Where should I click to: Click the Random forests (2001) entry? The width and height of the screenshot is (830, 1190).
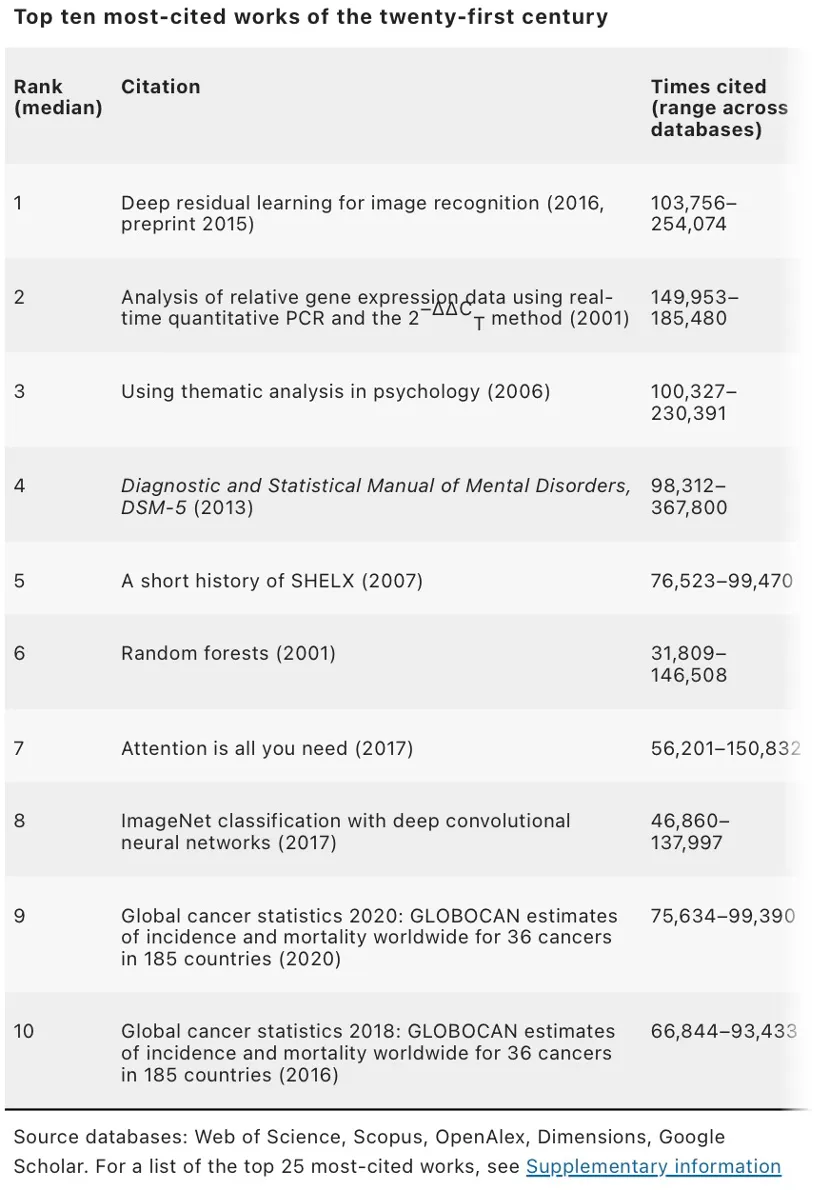(228, 653)
